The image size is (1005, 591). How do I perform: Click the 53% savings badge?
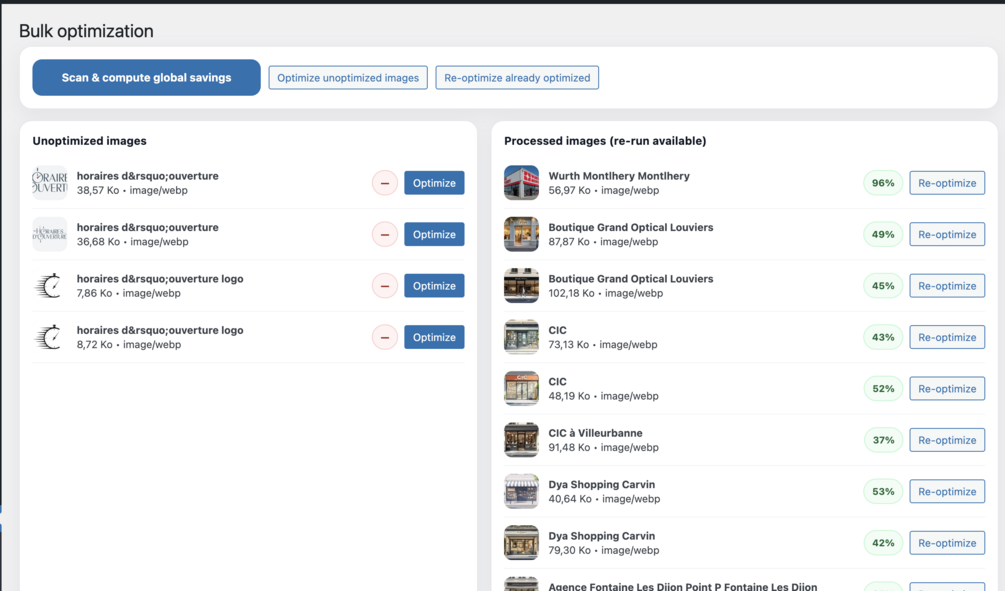pyautogui.click(x=883, y=492)
